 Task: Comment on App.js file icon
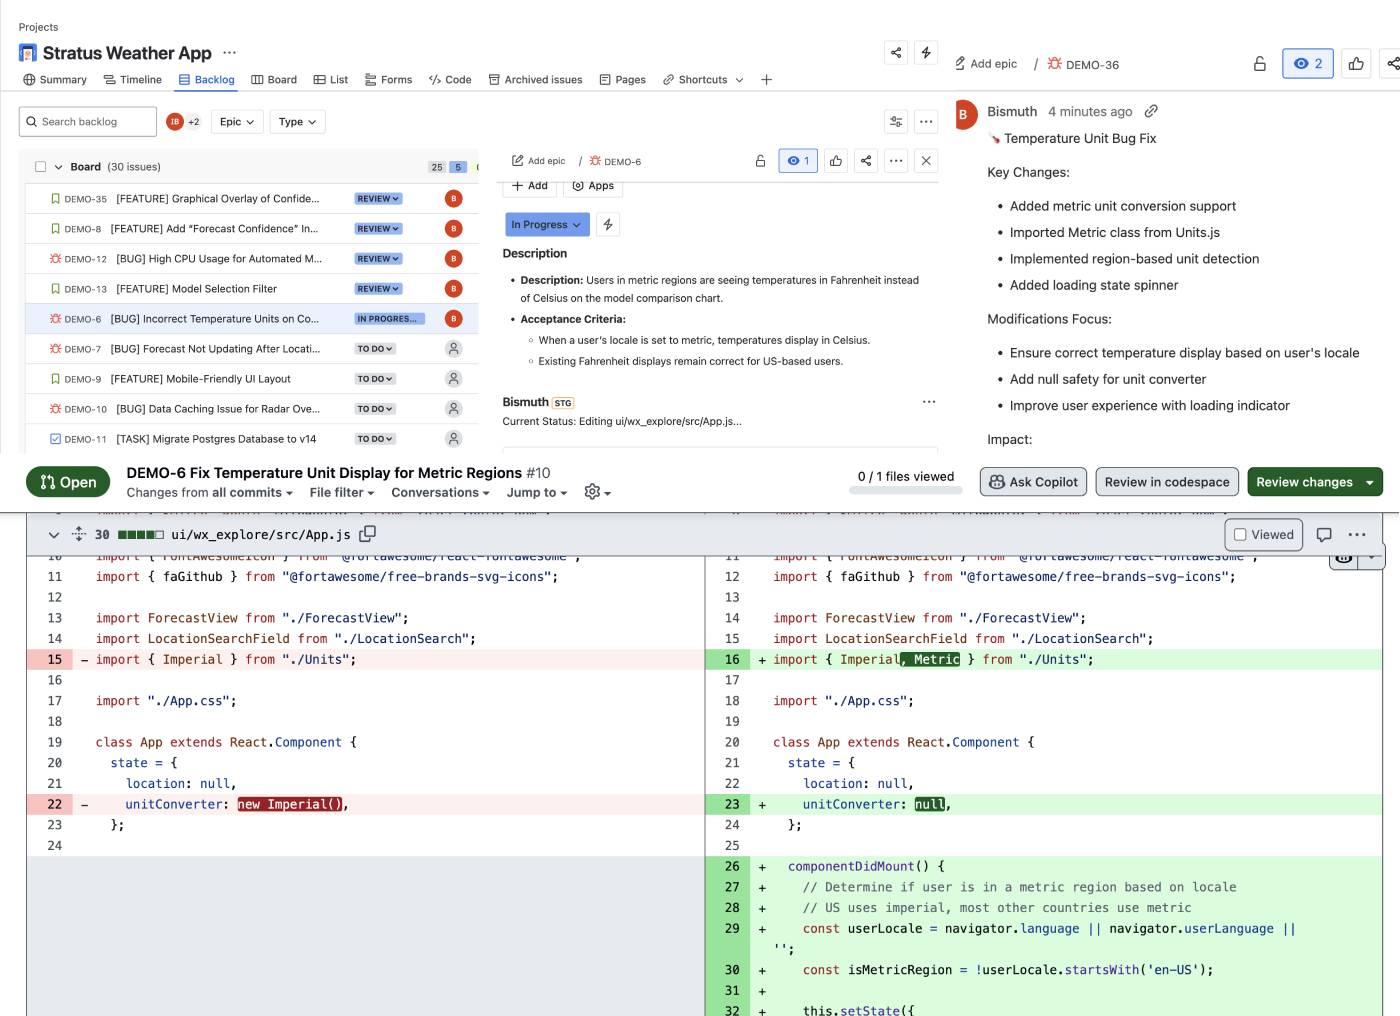pos(1324,535)
